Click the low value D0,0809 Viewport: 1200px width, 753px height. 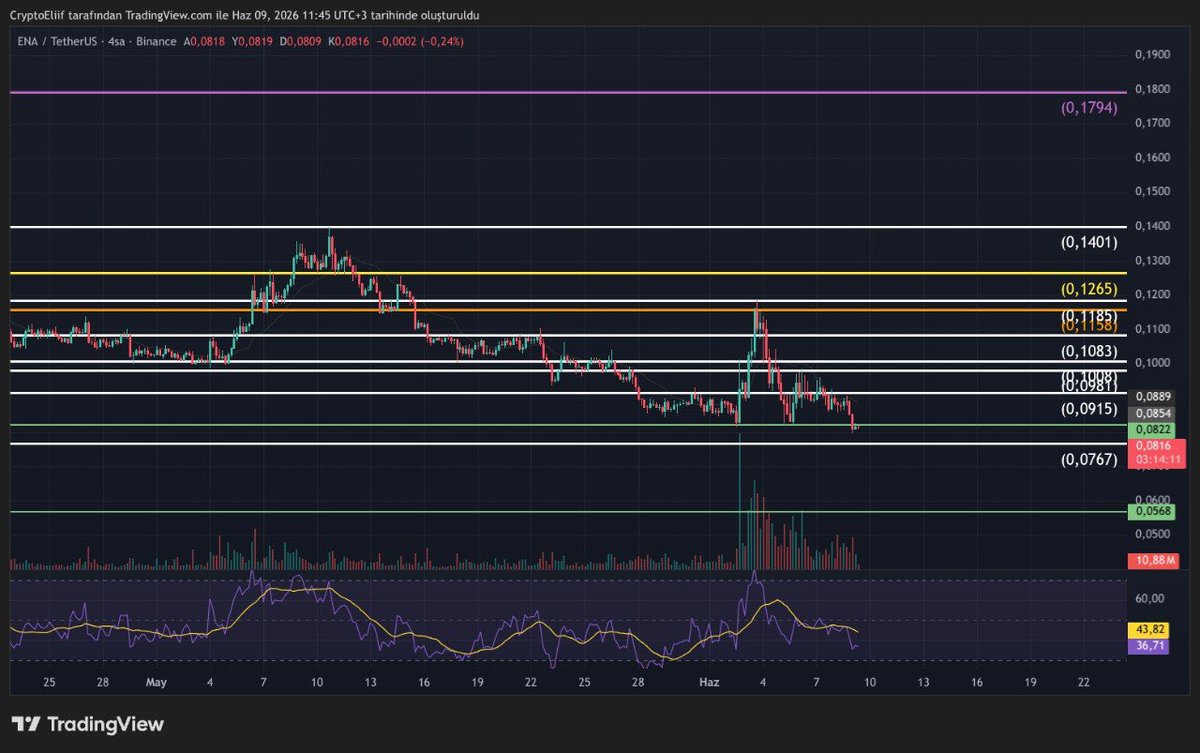coord(302,42)
